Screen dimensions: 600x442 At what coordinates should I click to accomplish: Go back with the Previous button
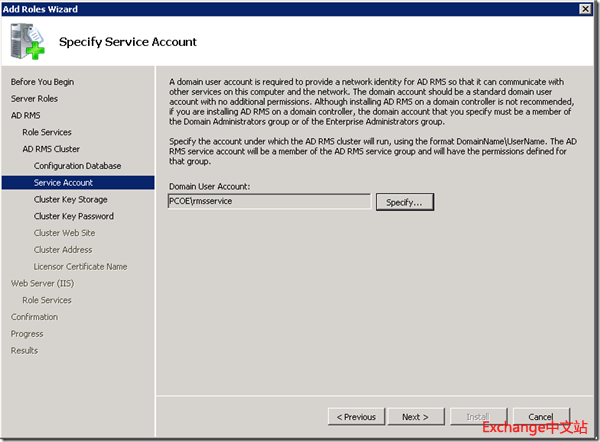click(x=356, y=417)
